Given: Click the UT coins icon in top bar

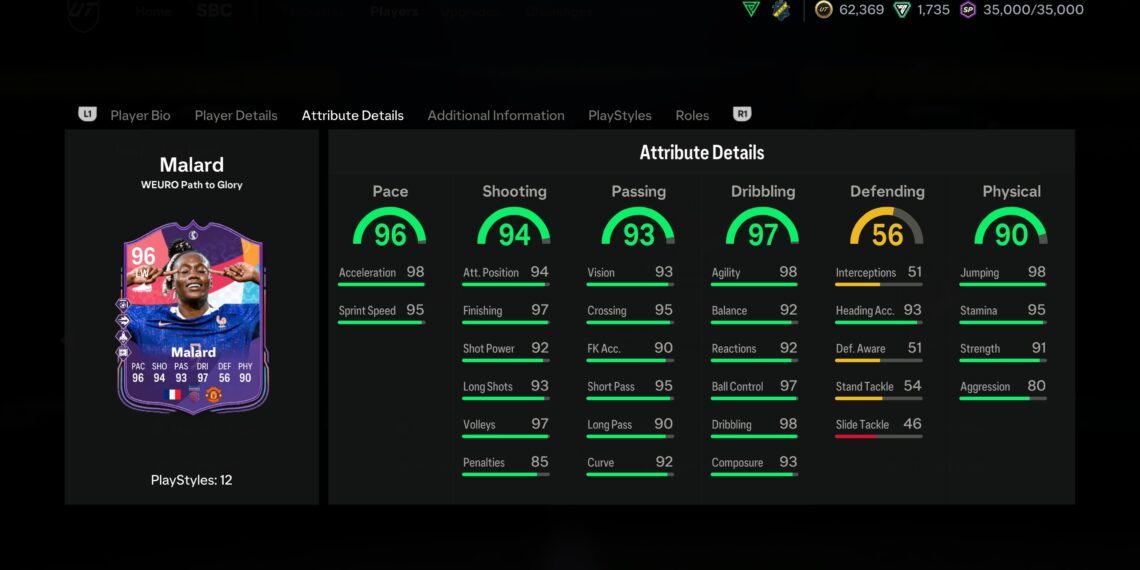Looking at the screenshot, I should tap(824, 10).
